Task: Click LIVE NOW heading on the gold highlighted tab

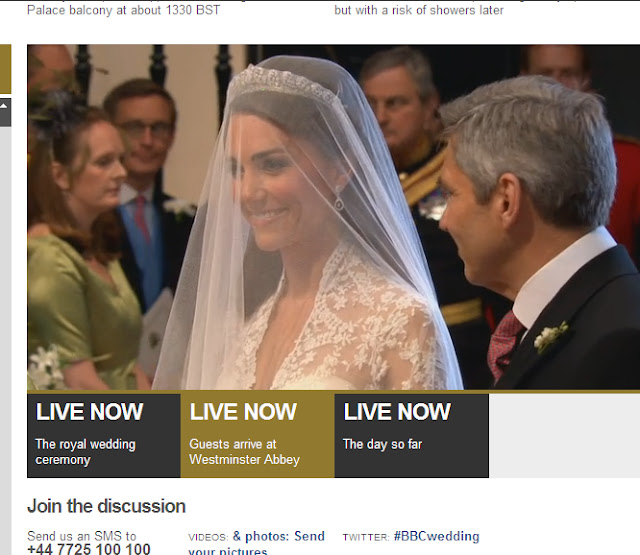Action: coord(243,411)
